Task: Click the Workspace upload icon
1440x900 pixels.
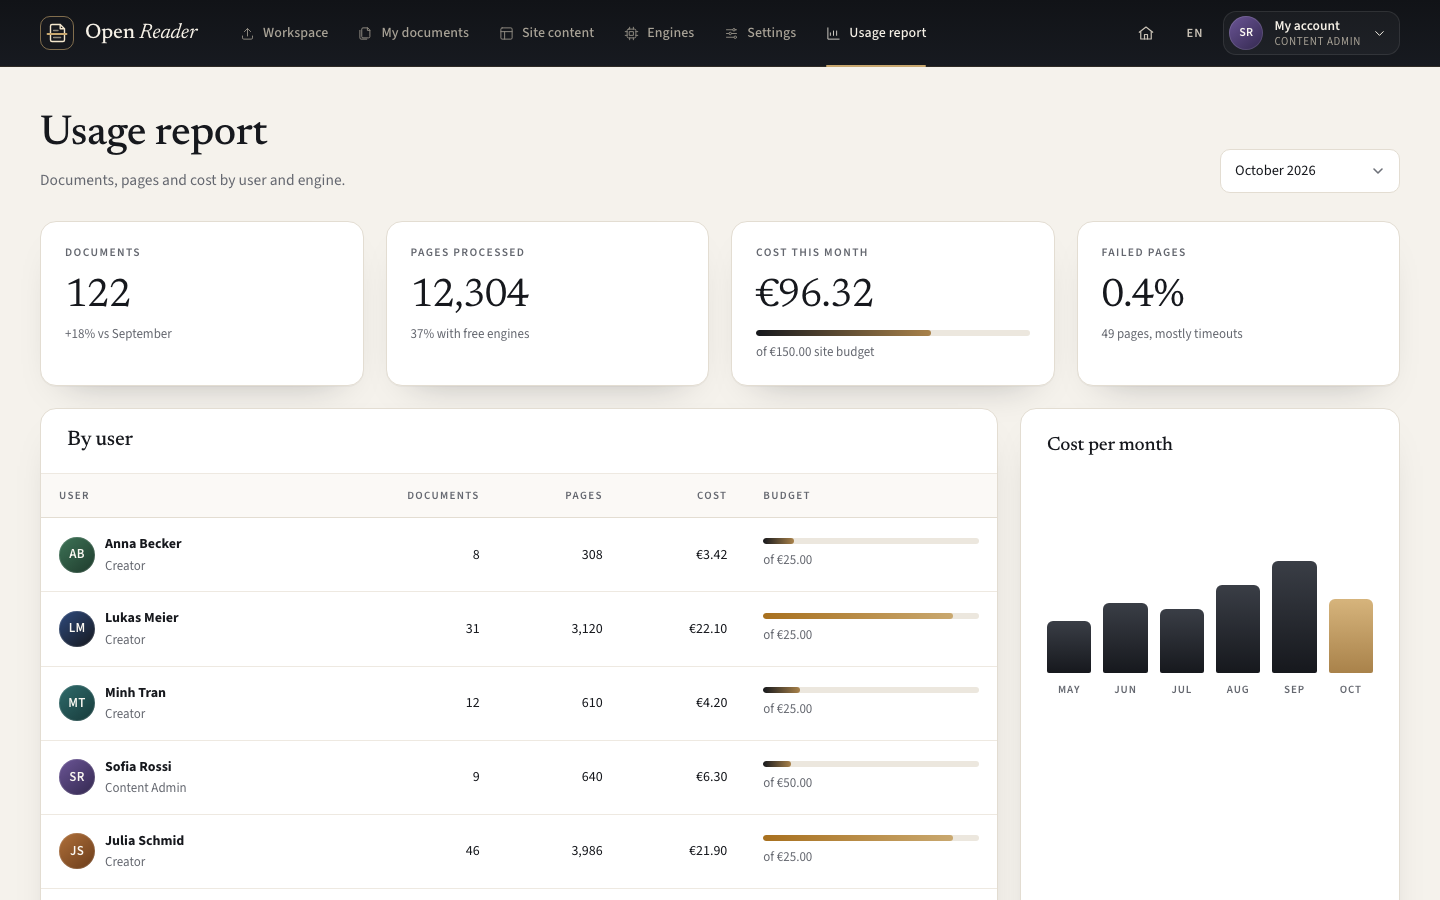Action: (x=247, y=33)
